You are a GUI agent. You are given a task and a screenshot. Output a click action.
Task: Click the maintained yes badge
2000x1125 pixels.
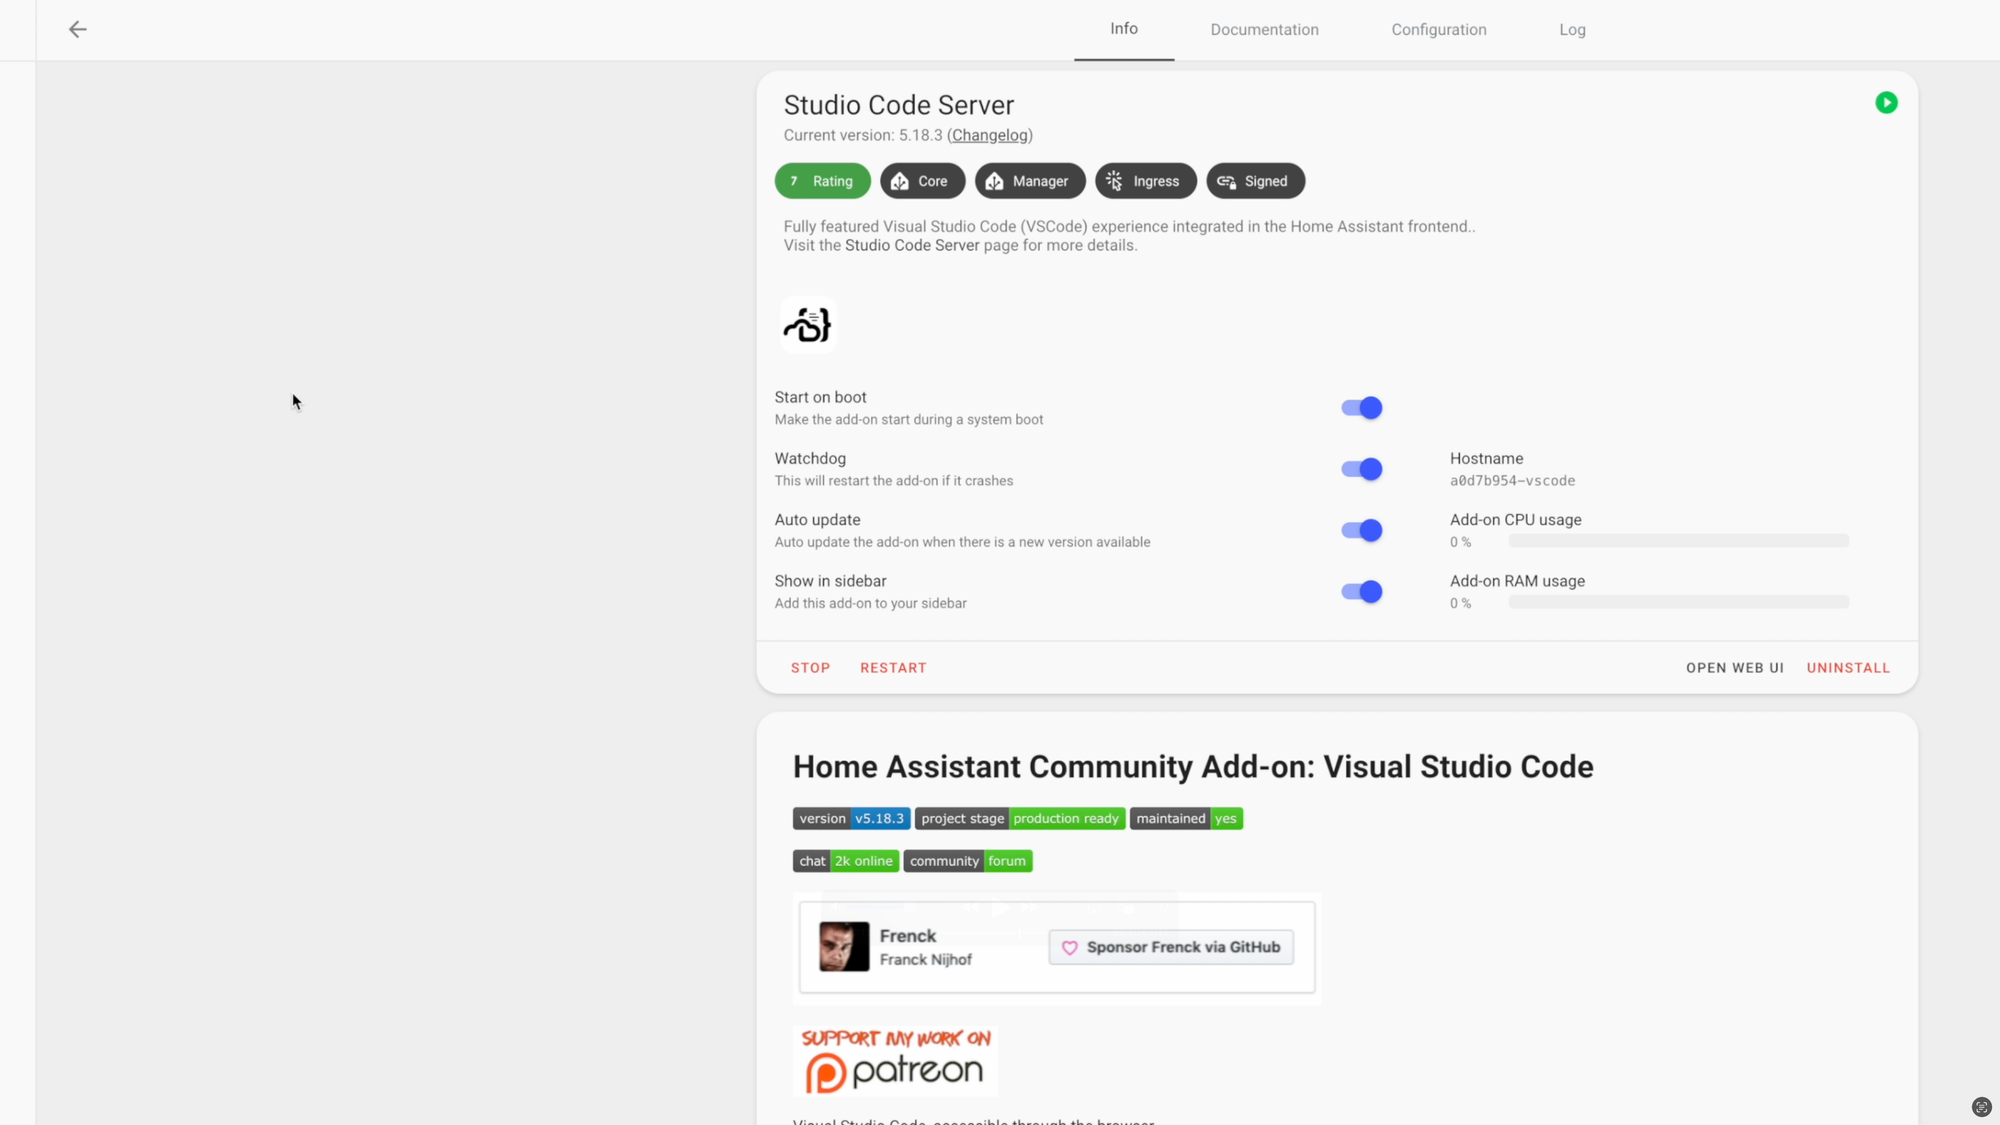(x=1186, y=818)
